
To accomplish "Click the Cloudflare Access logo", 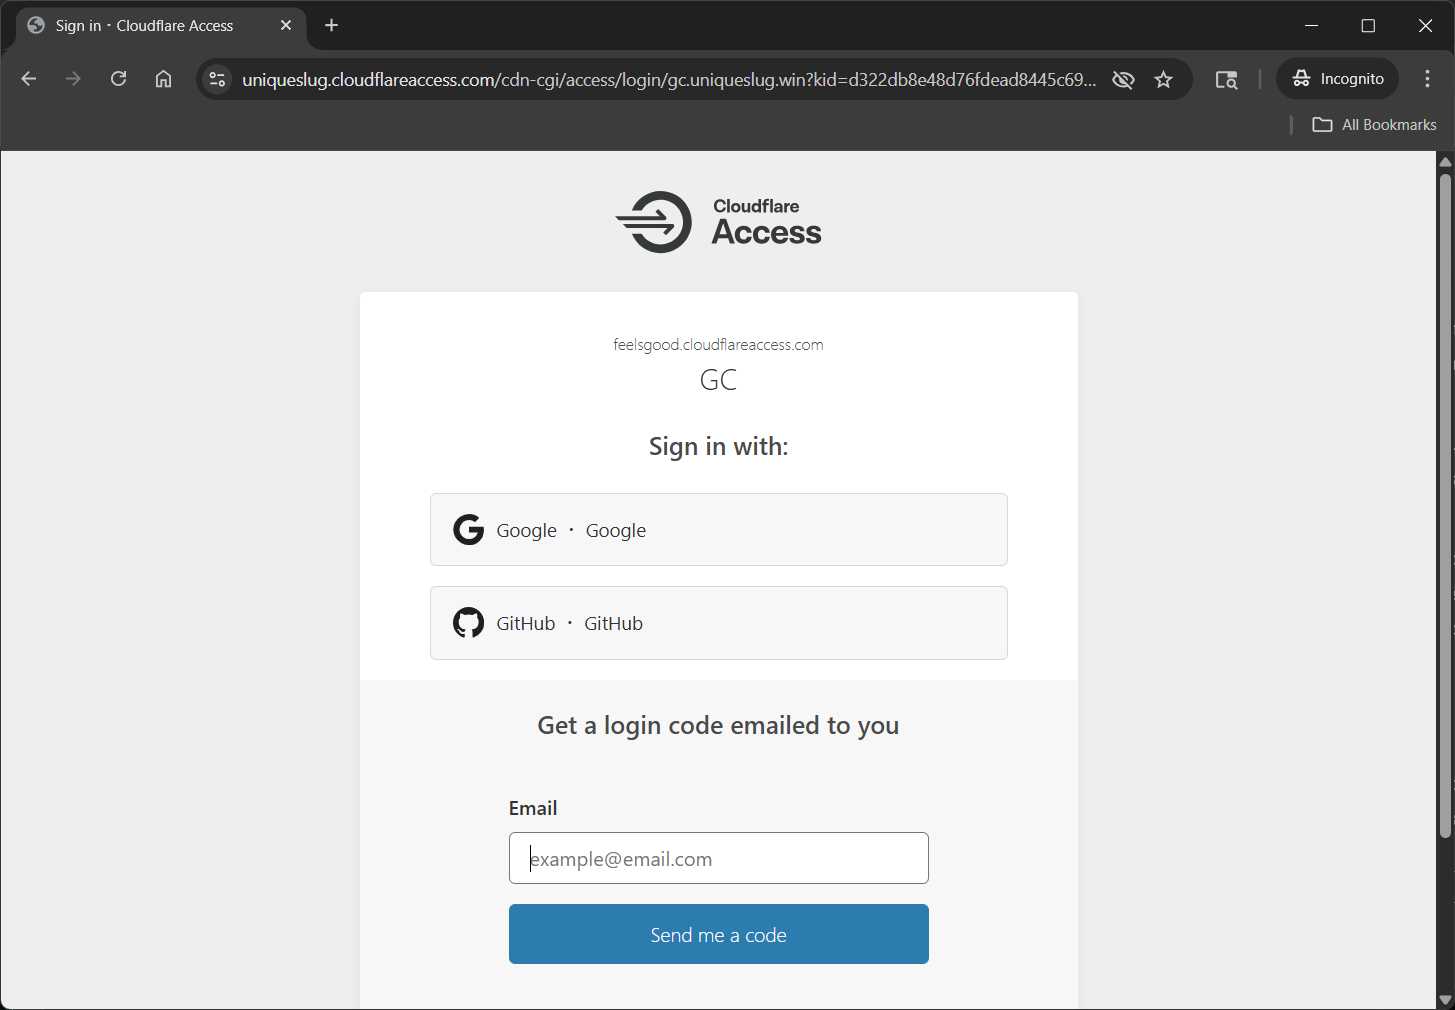I will tap(718, 222).
